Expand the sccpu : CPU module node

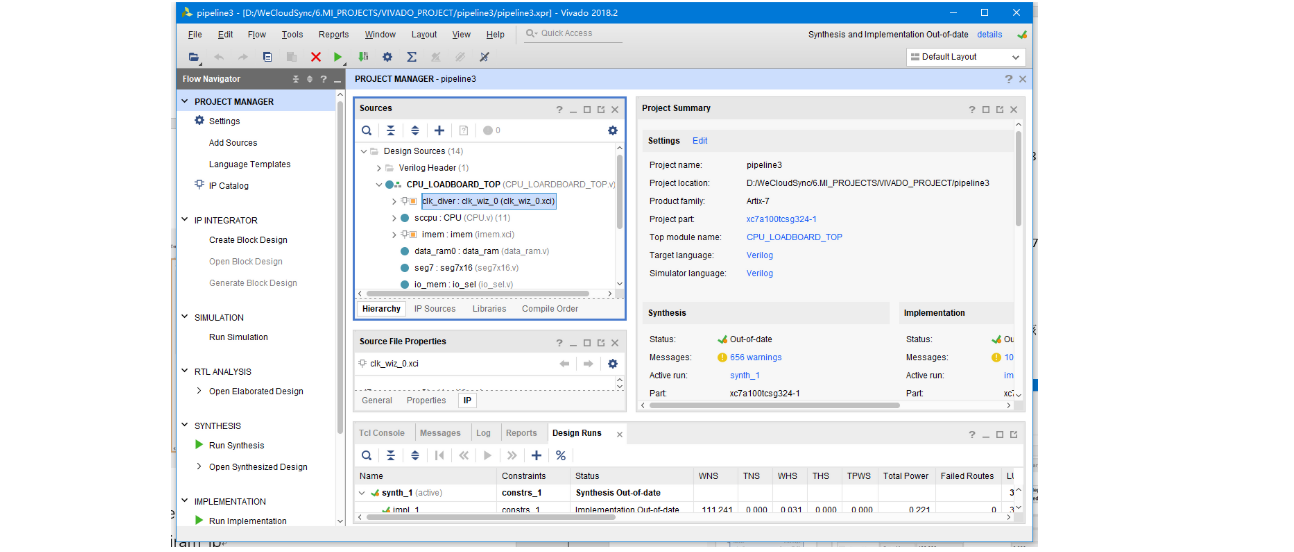pos(394,217)
